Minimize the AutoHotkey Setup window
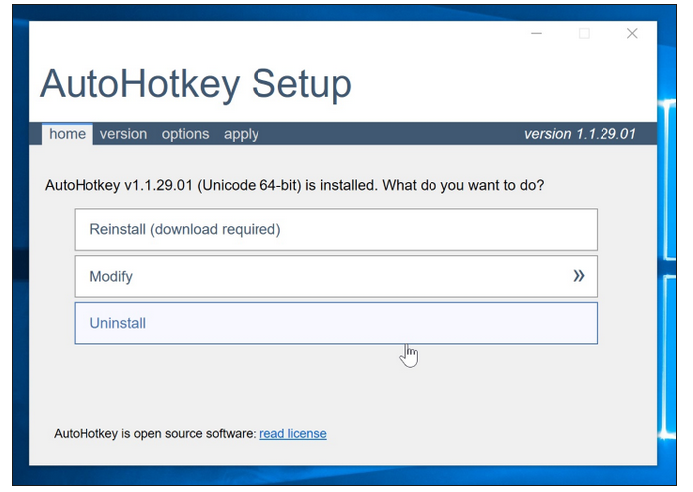The height and width of the screenshot is (492, 693). 537,34
